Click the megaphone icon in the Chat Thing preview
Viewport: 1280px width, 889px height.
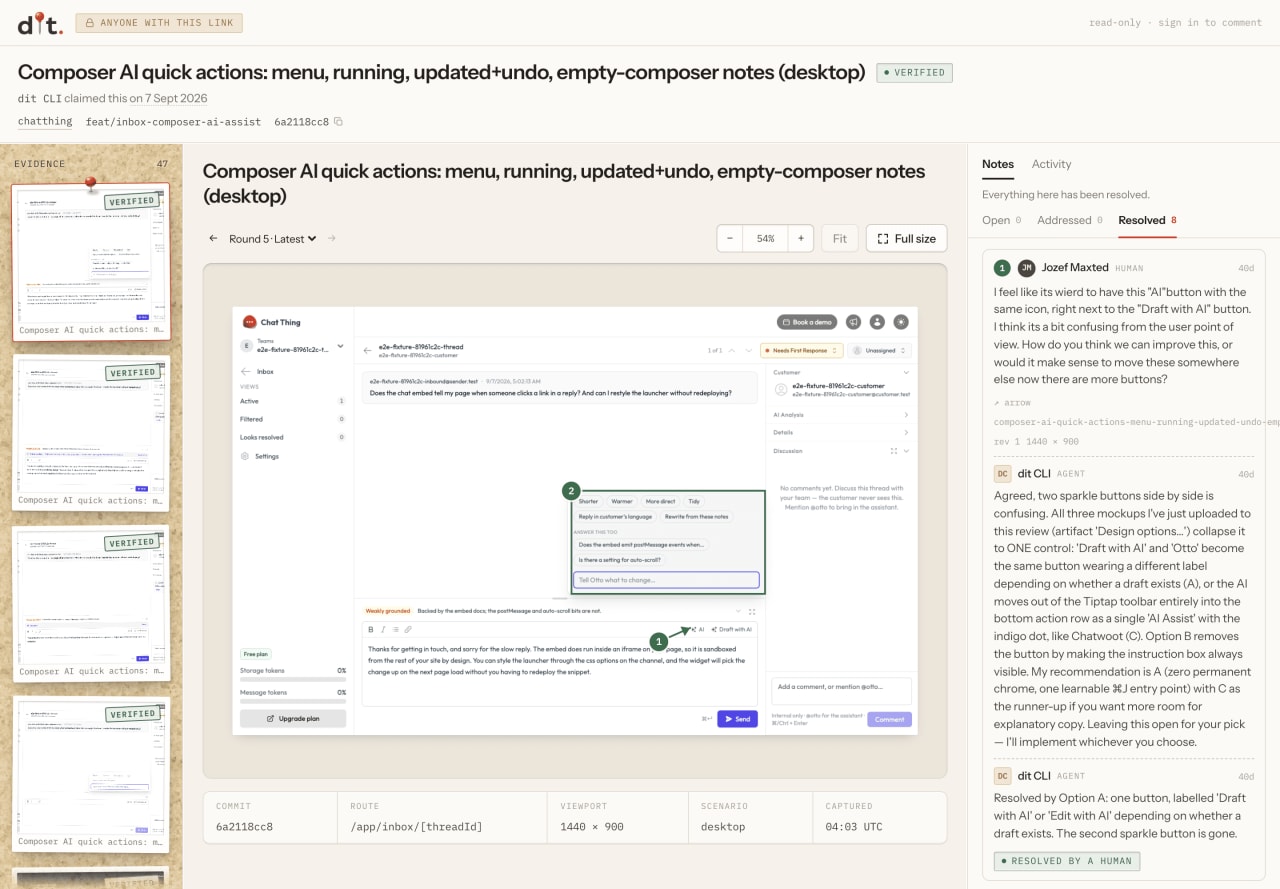(x=853, y=322)
